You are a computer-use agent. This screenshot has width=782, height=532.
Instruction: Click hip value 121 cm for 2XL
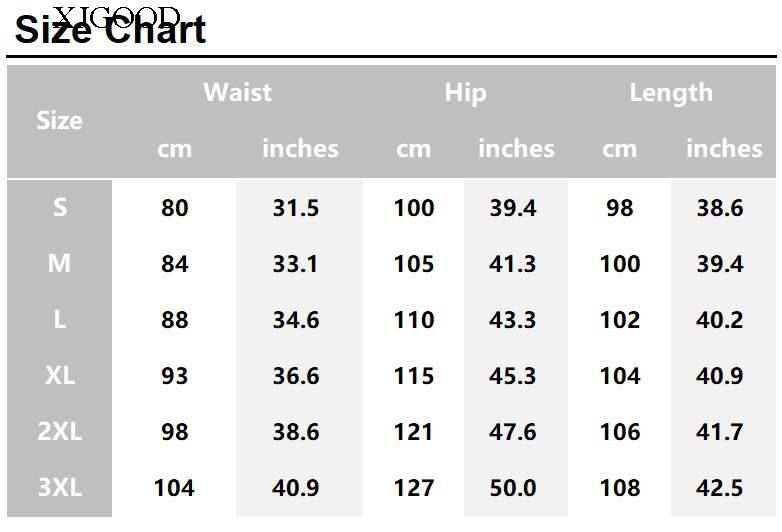[414, 432]
